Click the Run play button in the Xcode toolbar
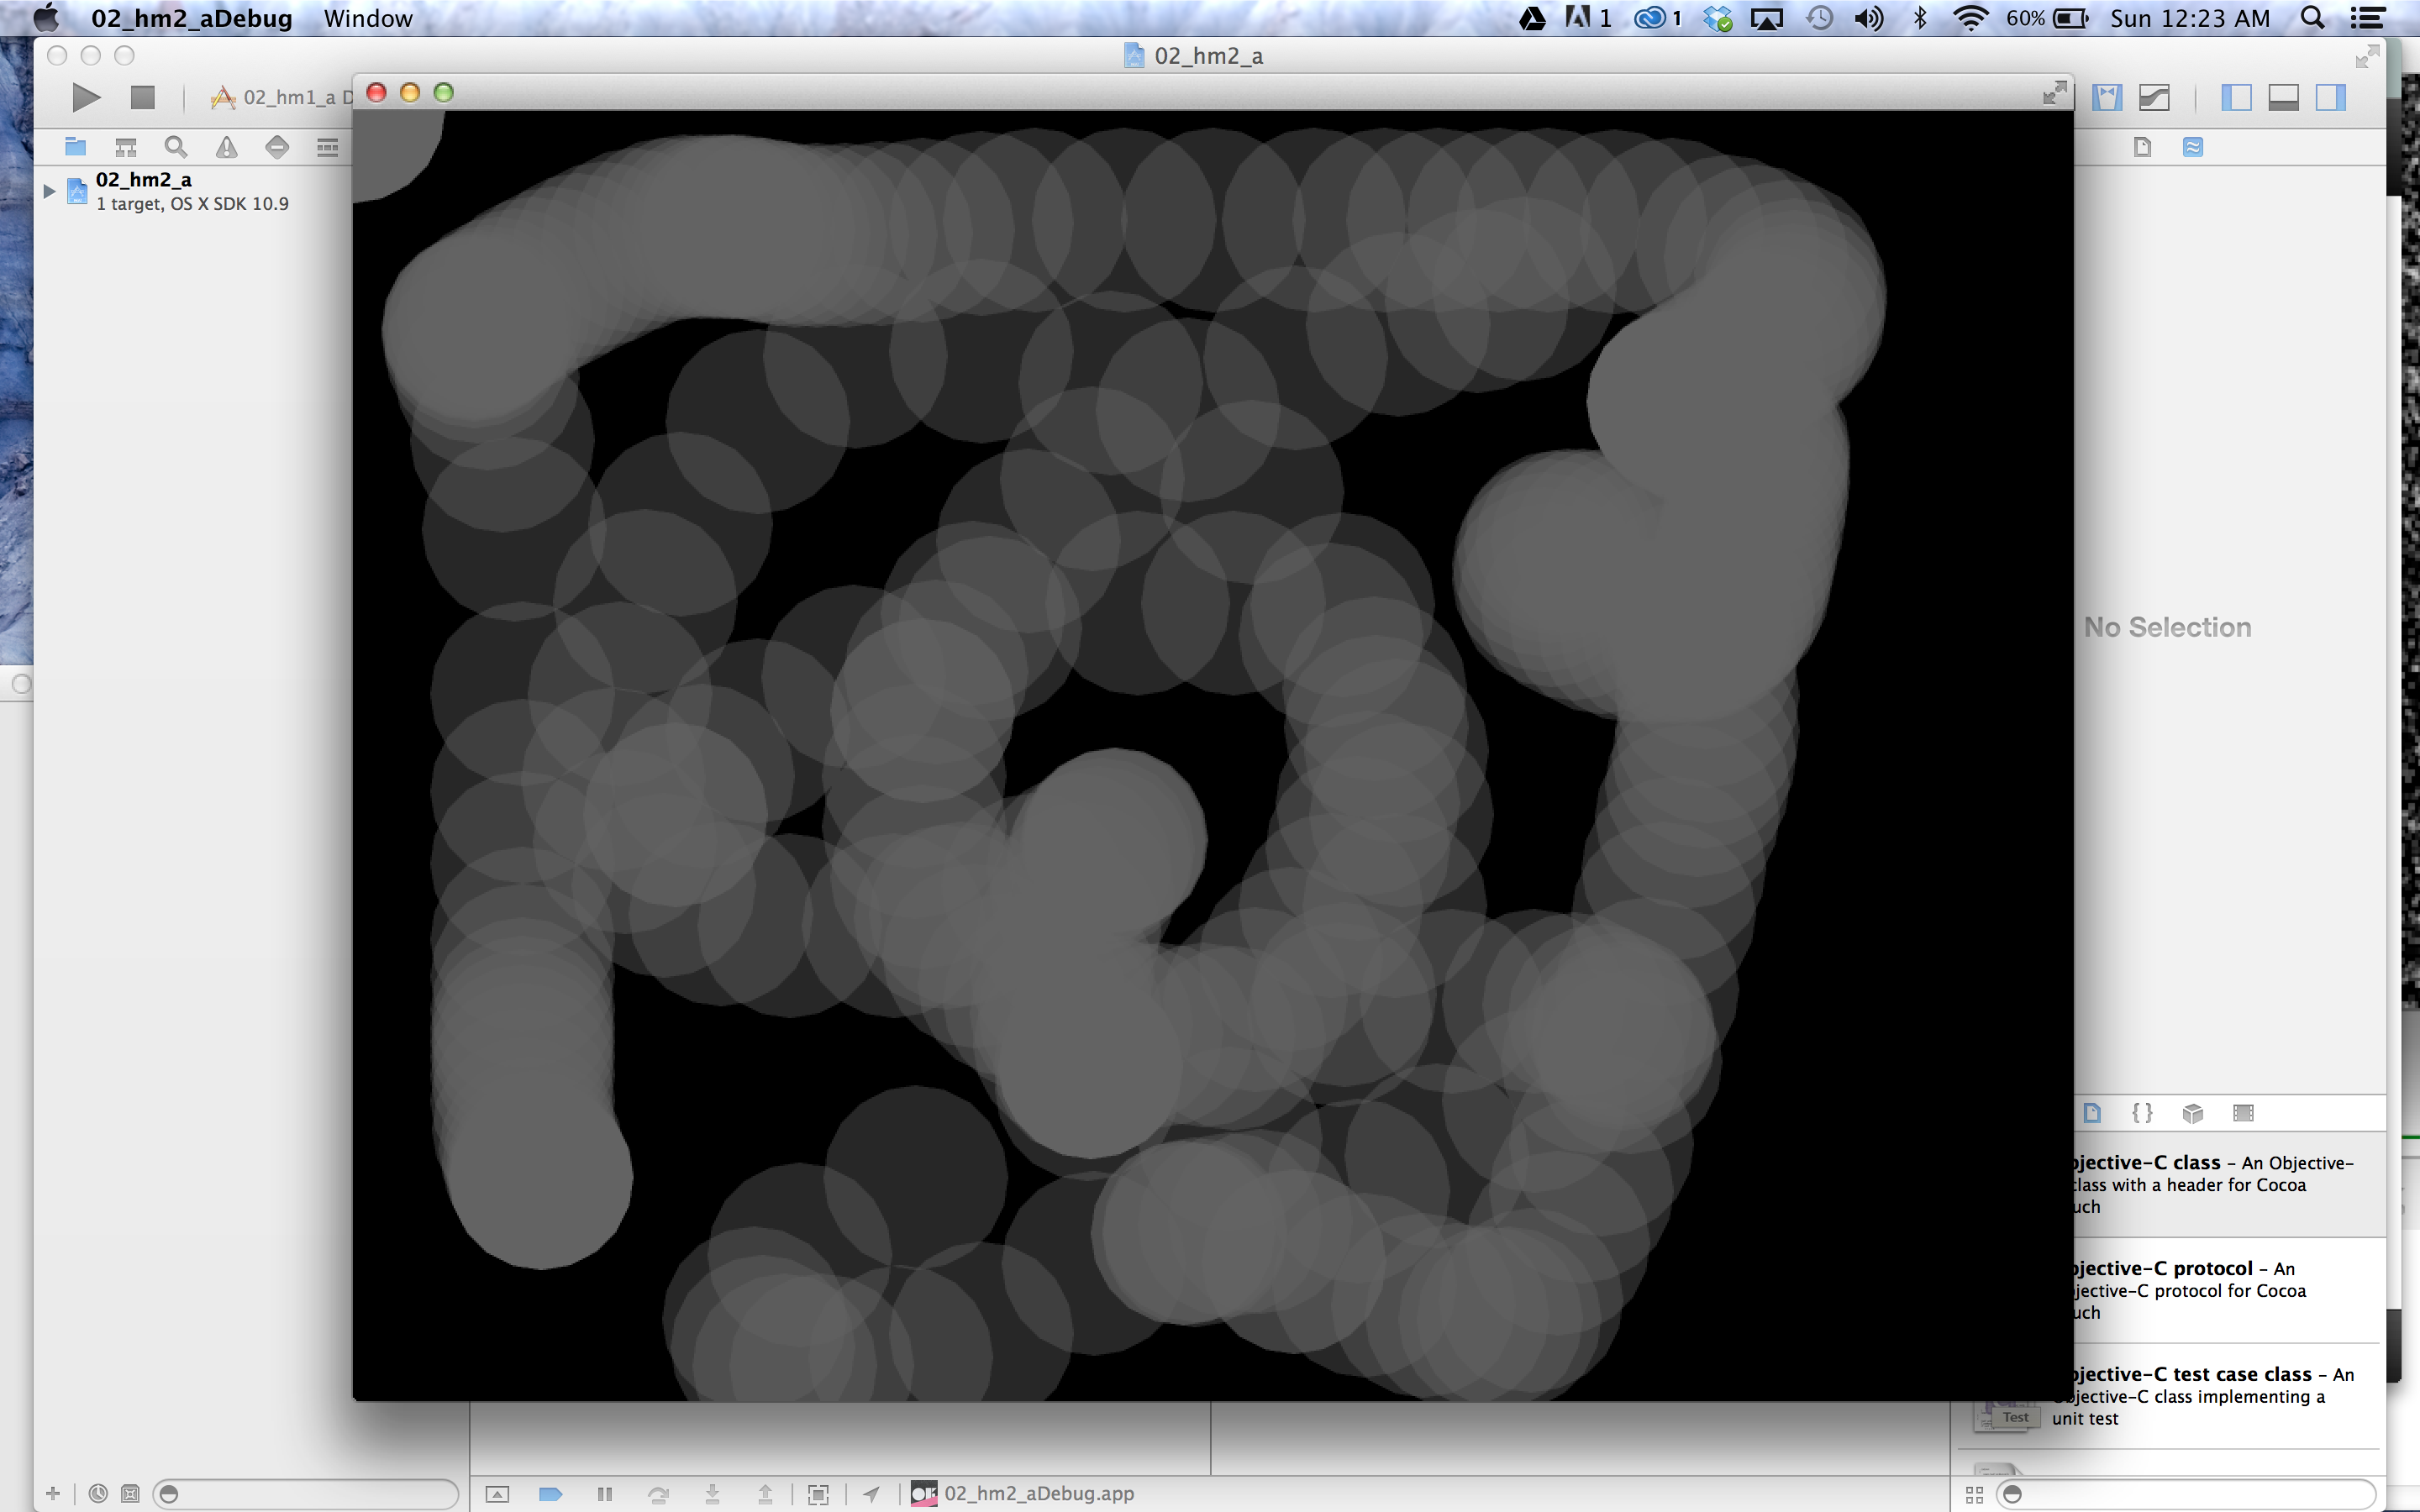 [86, 97]
